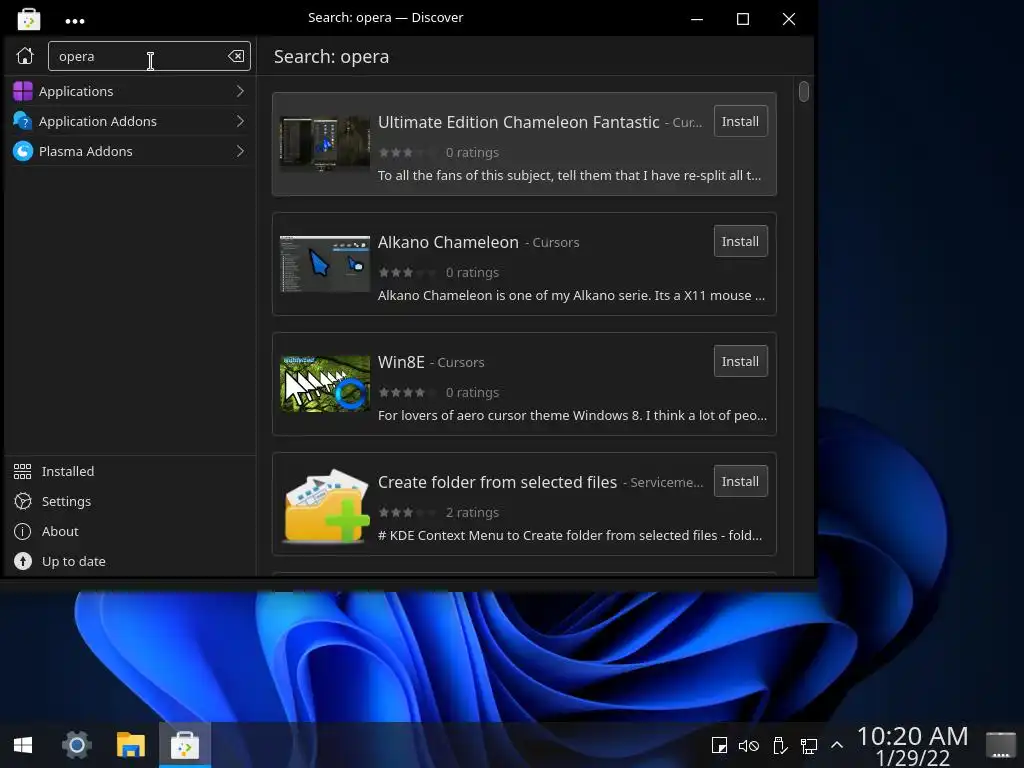Open the three-dot menu in title bar
This screenshot has height=768, width=1024.
click(x=75, y=21)
